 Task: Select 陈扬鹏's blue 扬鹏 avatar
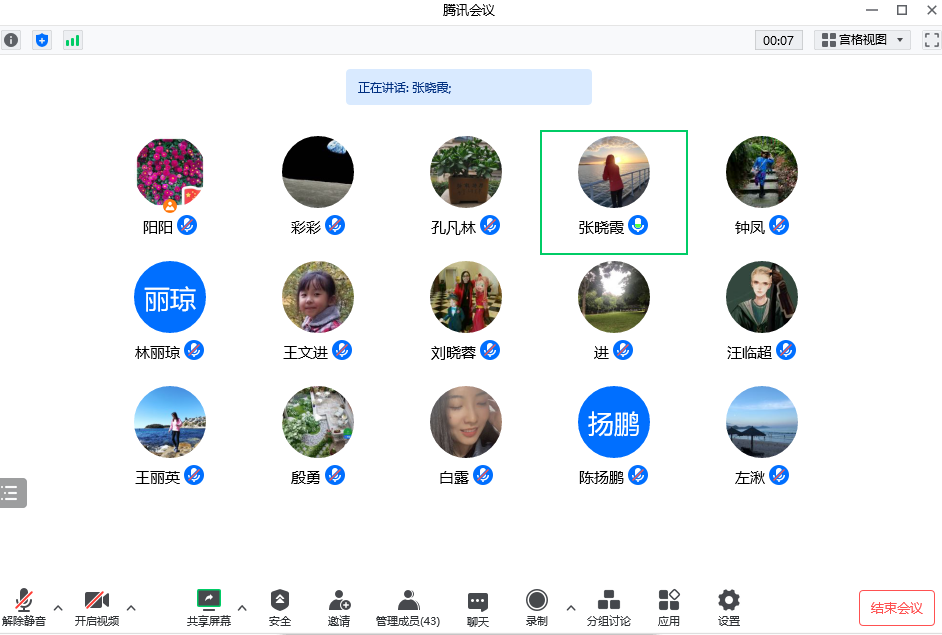[614, 422]
